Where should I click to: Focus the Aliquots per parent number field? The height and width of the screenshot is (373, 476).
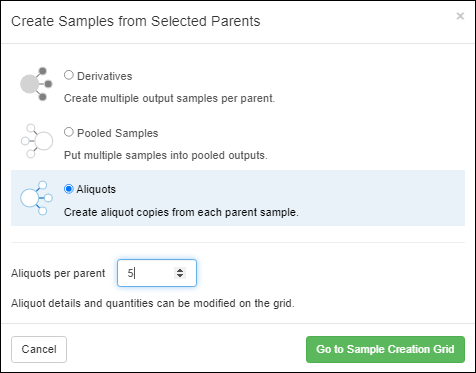coord(157,273)
